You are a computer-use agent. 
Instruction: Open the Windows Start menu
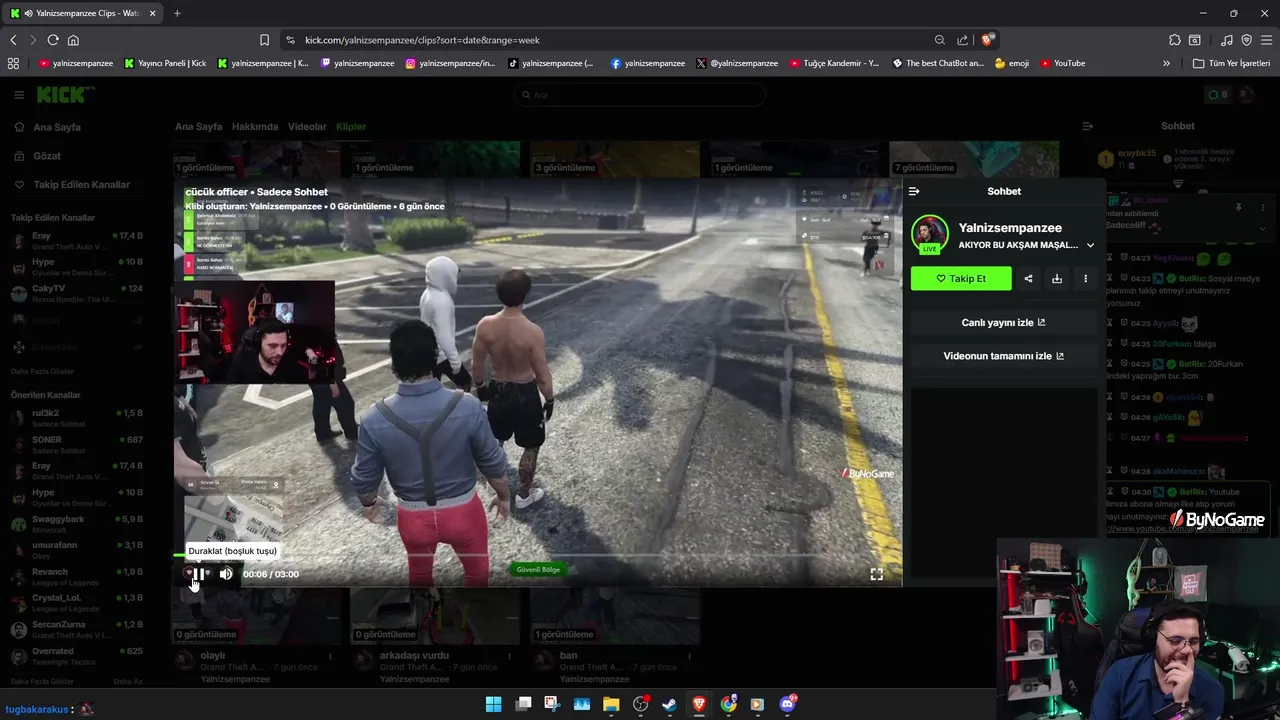pyautogui.click(x=493, y=704)
